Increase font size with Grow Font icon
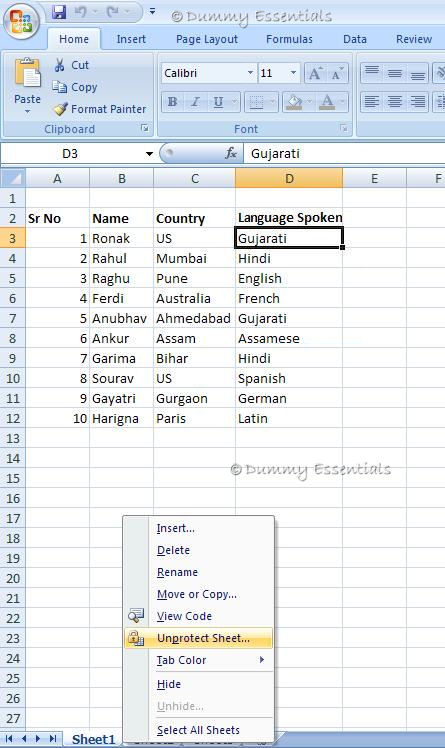 click(315, 73)
